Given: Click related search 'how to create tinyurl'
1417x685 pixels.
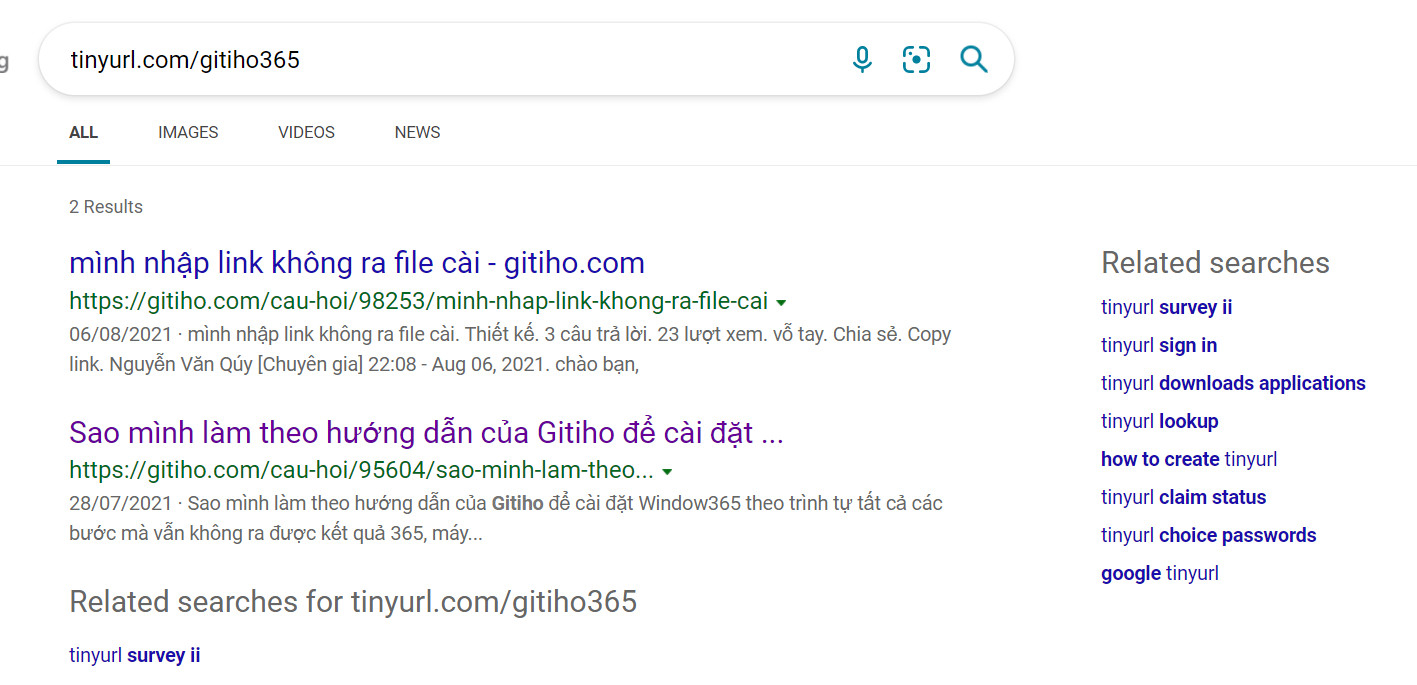Looking at the screenshot, I should tap(1189, 459).
